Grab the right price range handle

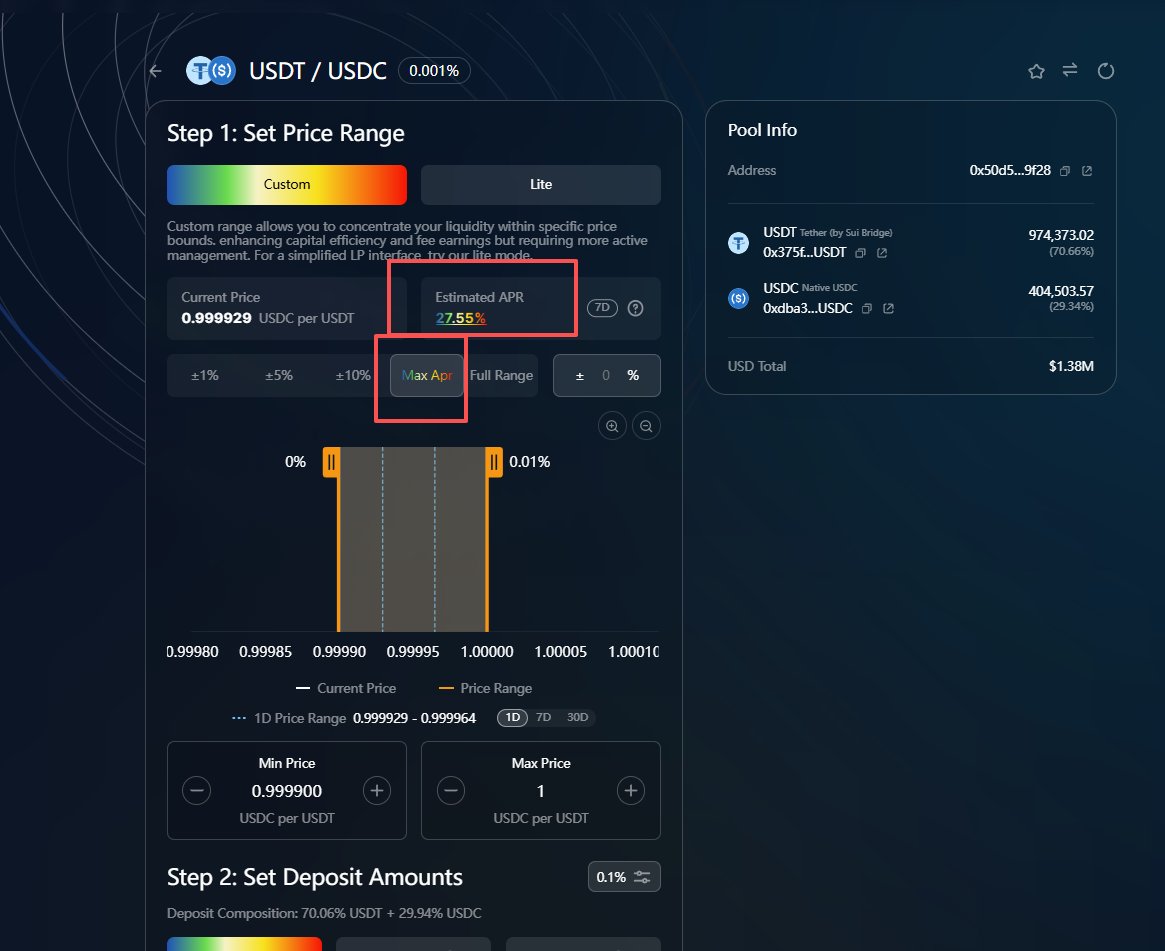point(494,462)
